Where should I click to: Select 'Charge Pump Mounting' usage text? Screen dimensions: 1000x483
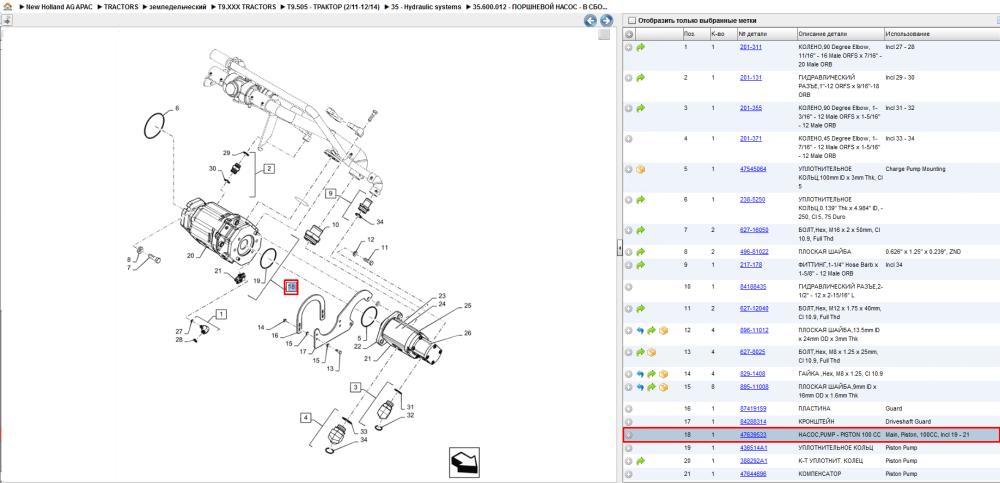916,169
